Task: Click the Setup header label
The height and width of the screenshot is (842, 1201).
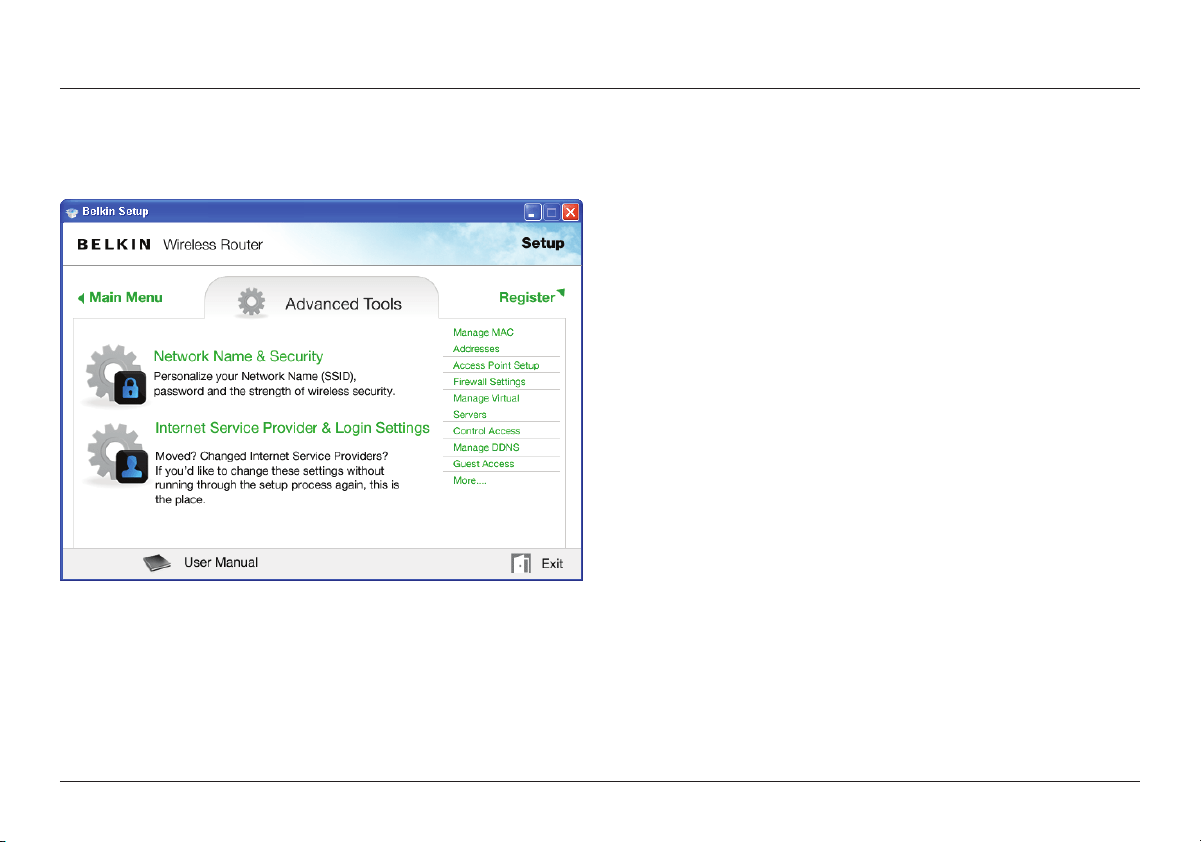Action: pyautogui.click(x=543, y=243)
